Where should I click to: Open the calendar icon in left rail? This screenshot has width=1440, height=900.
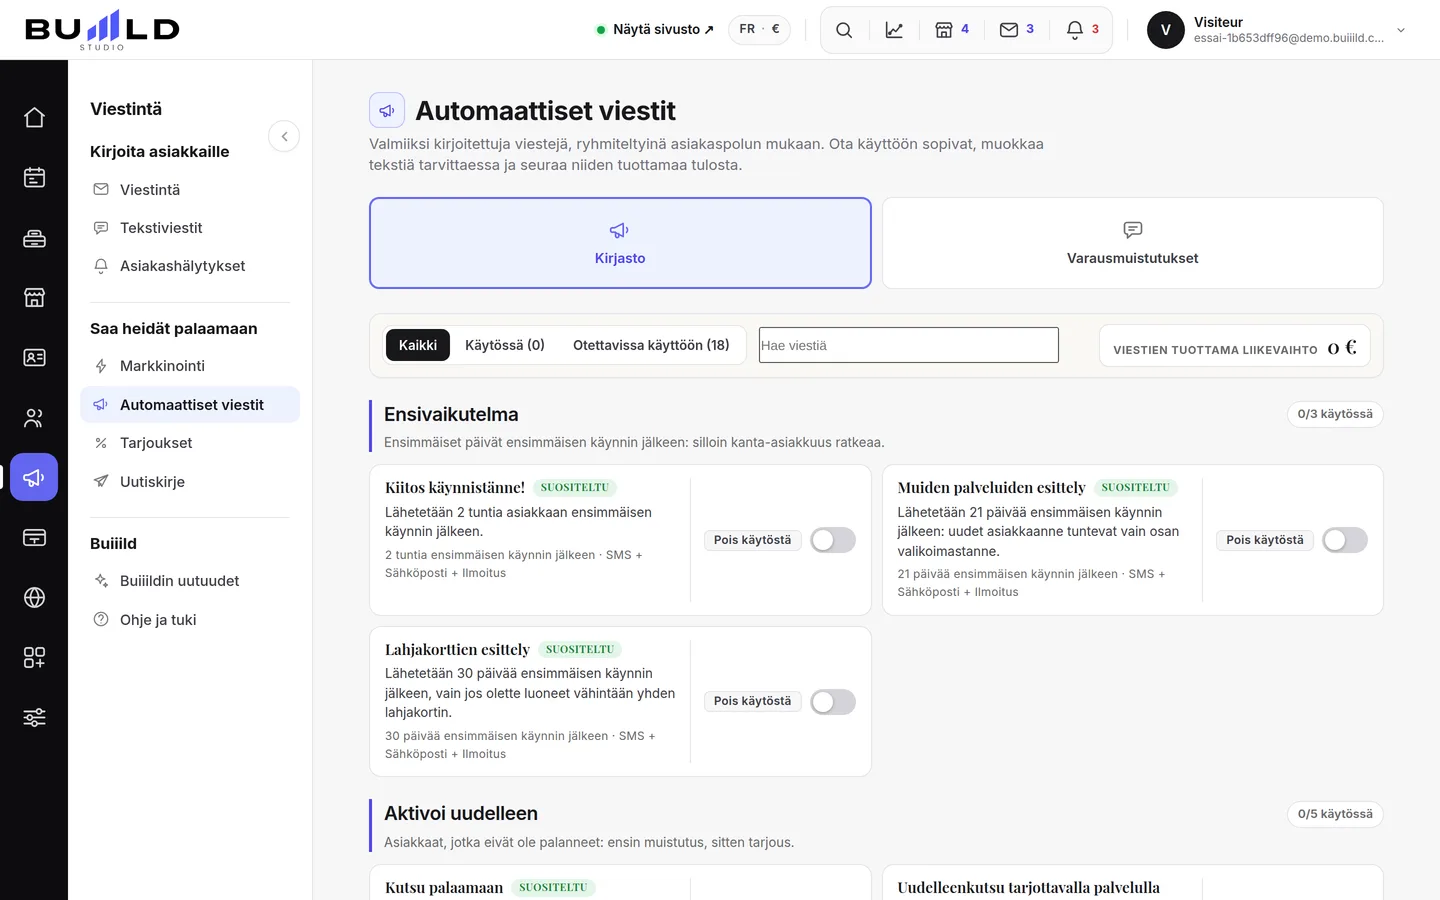pos(34,178)
